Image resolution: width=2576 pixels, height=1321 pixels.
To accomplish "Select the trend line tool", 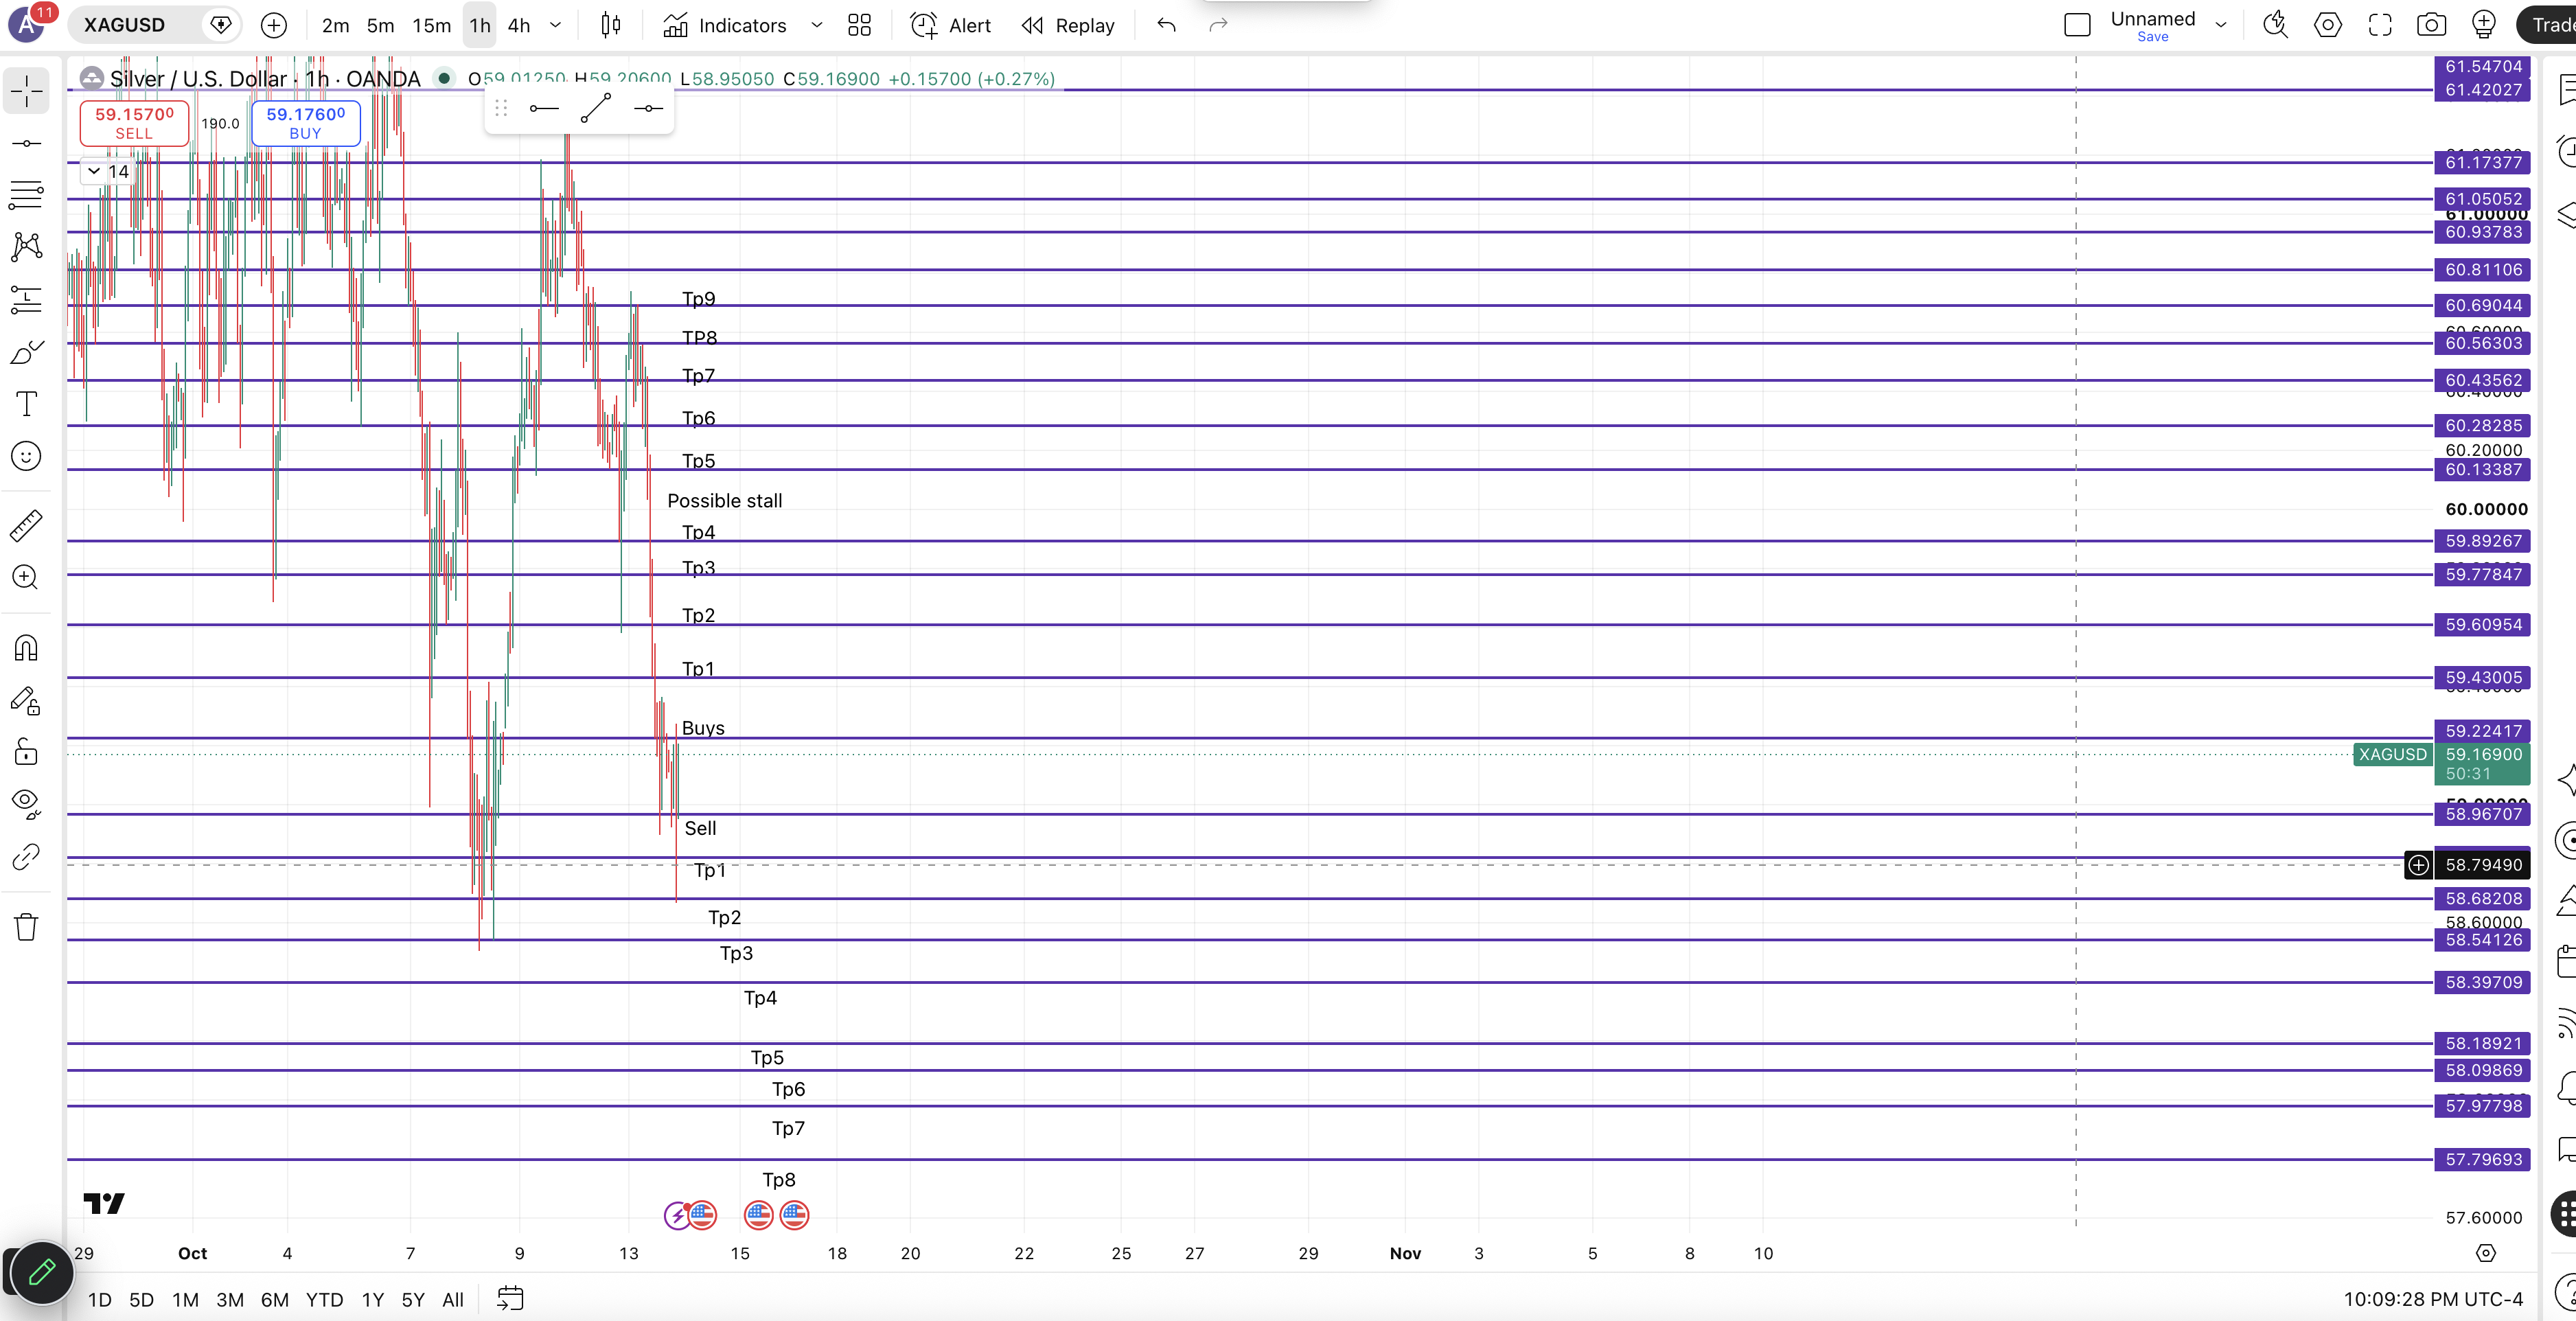I will coord(27,144).
